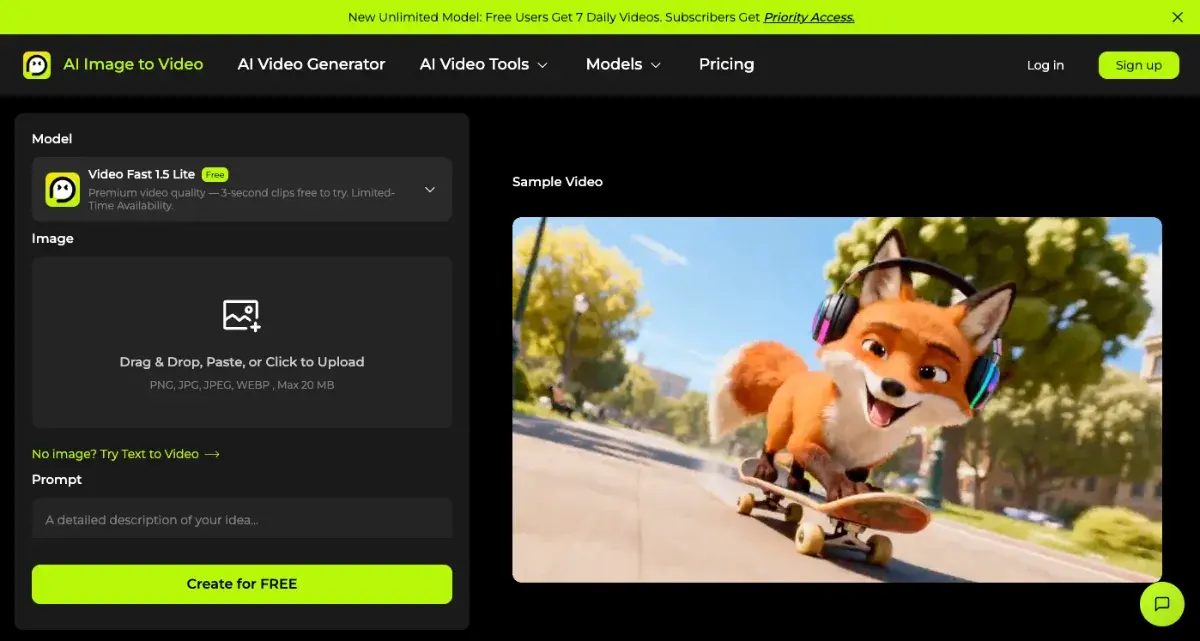Screen dimensions: 1200x641
Task: Open the No image? Try Text to Video link
Action: point(125,454)
